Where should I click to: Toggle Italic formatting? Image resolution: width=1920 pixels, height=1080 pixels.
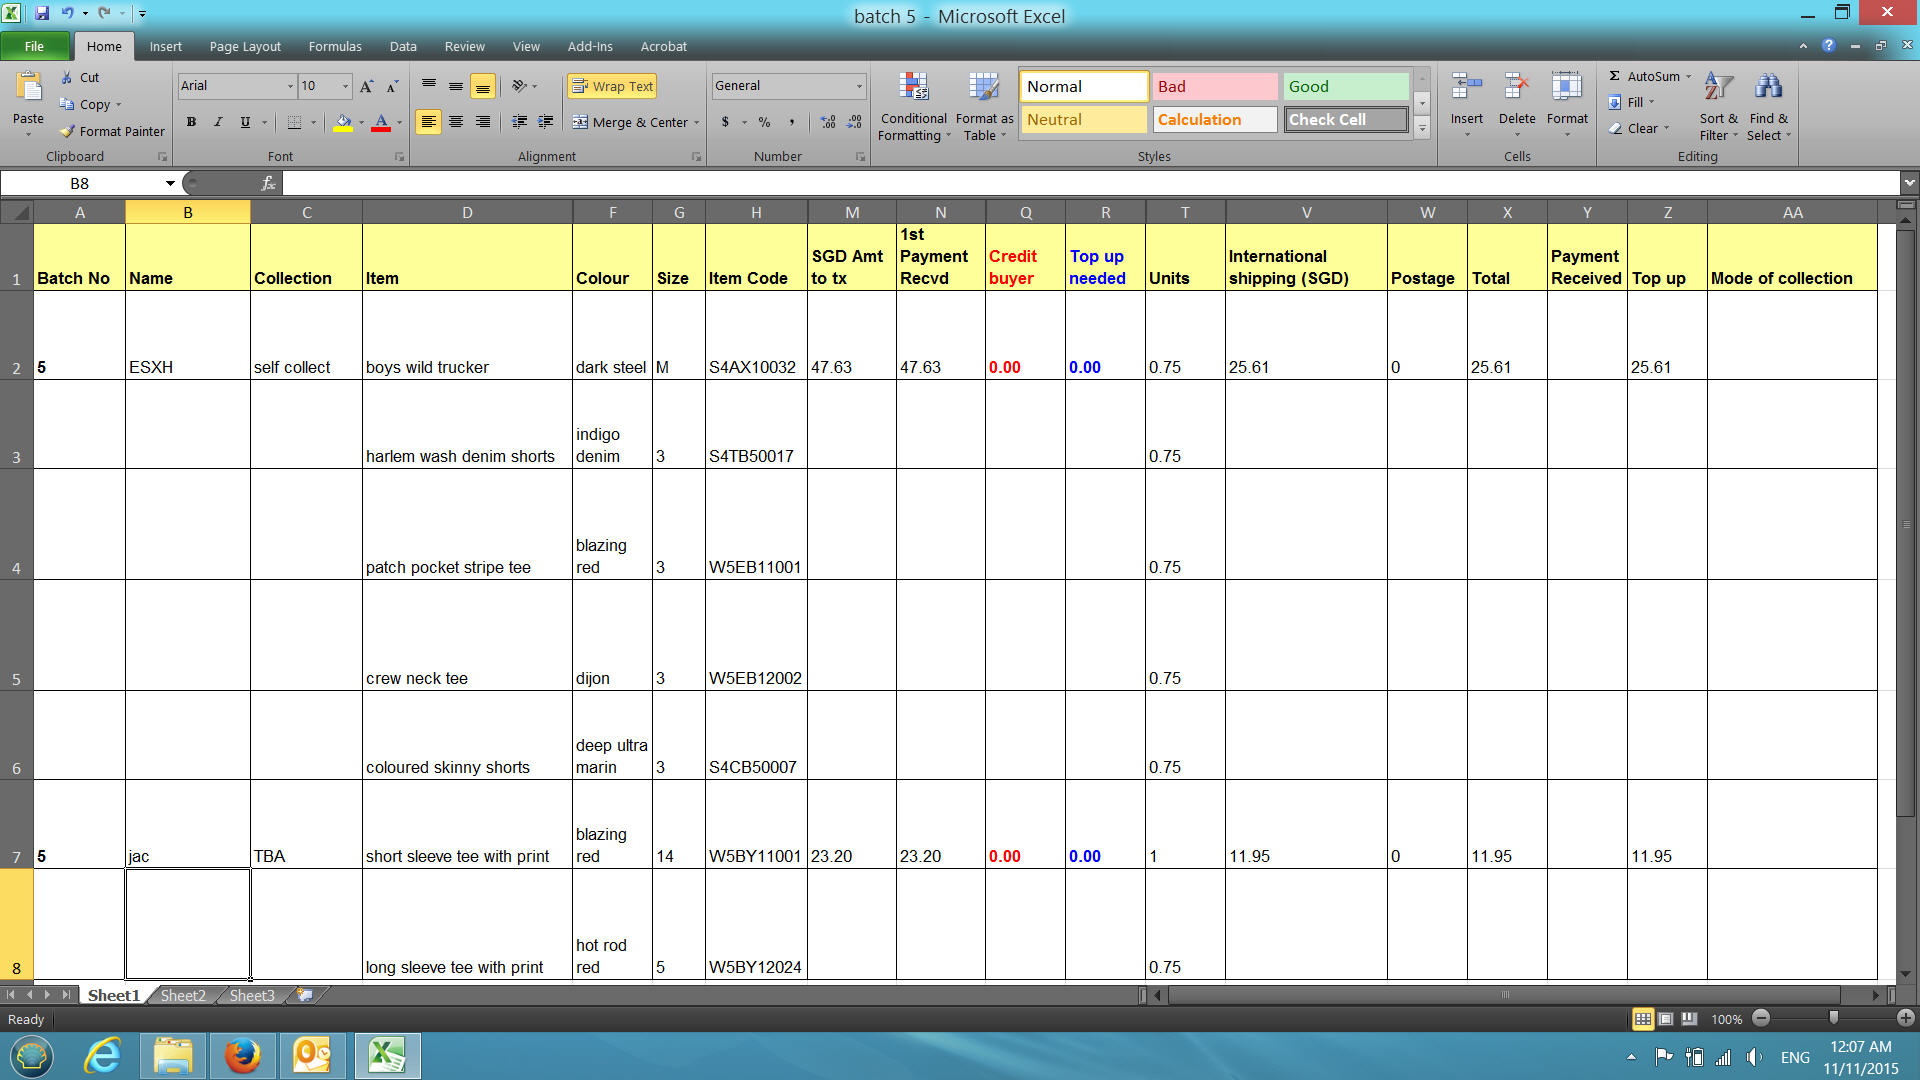218,122
